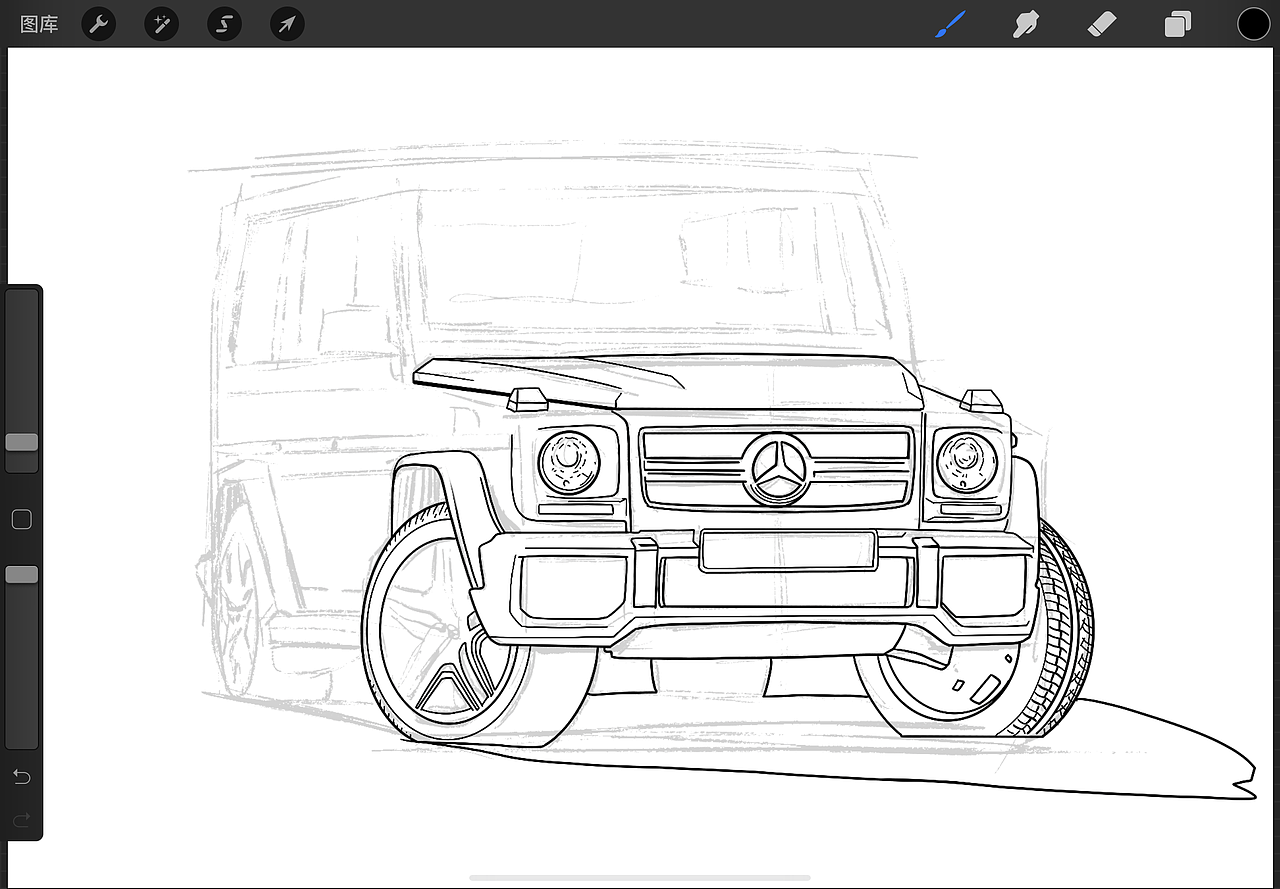
Task: Tap the sidebar modify square button
Action: click(x=21, y=519)
